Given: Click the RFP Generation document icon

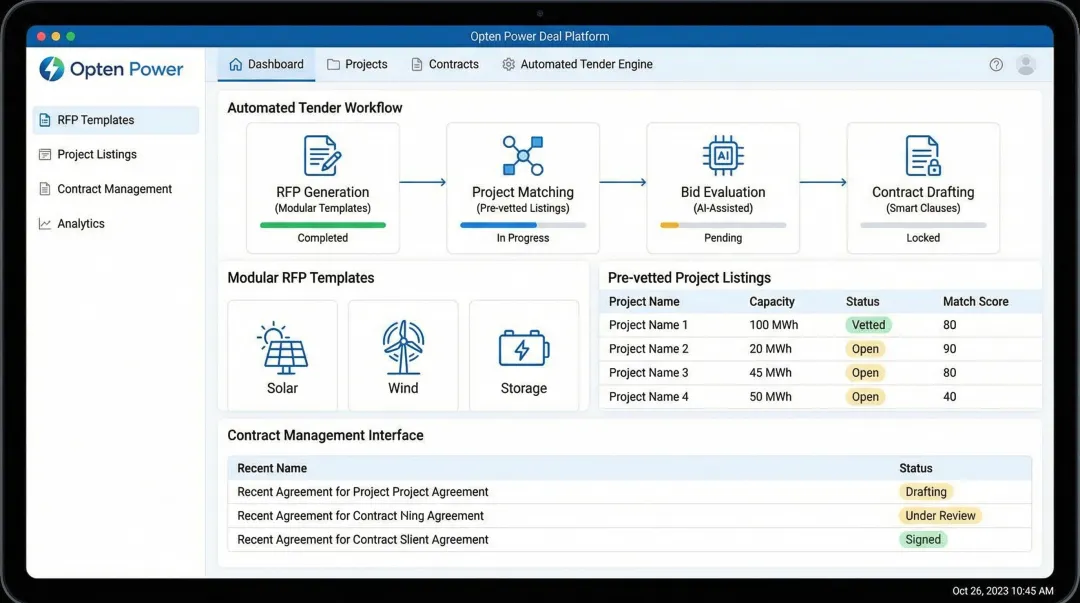Looking at the screenshot, I should 322,155.
